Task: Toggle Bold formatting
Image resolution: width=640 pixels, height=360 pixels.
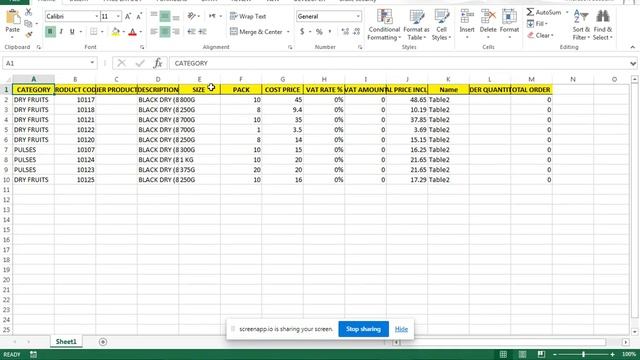Action: (x=50, y=31)
